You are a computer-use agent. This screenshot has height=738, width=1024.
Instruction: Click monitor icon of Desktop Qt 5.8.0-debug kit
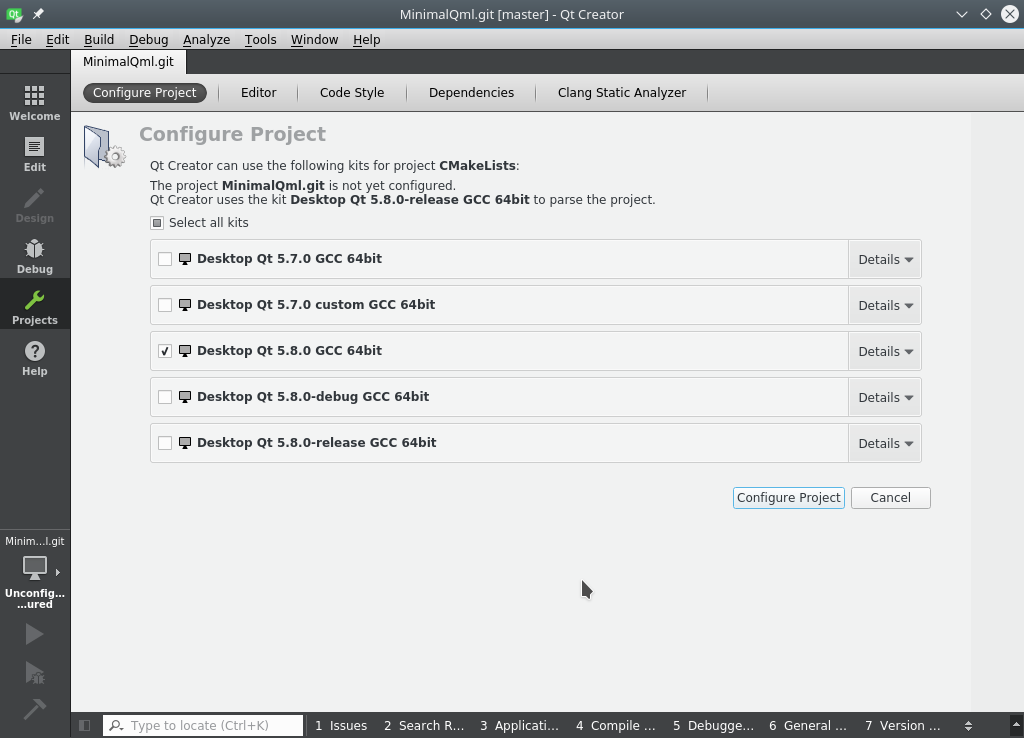point(185,397)
